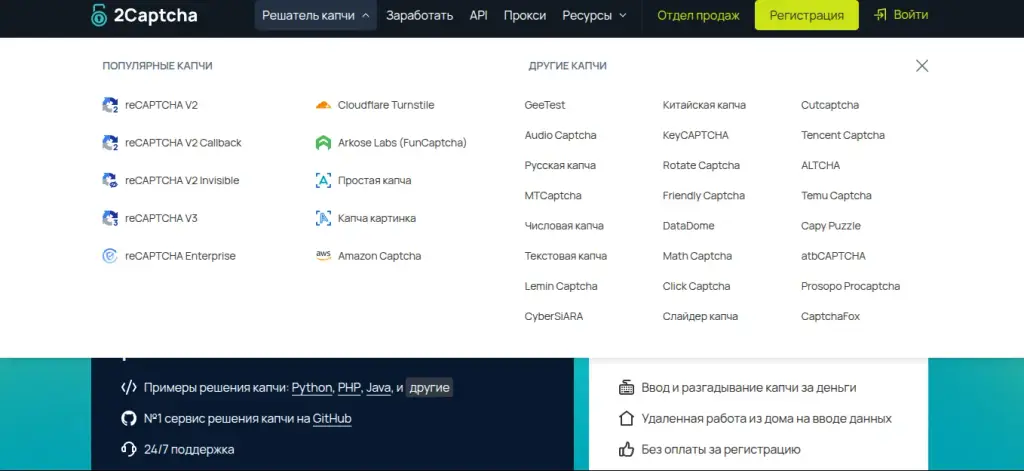Open the Русская капча link
Image resolution: width=1024 pixels, height=471 pixels.
coord(560,165)
